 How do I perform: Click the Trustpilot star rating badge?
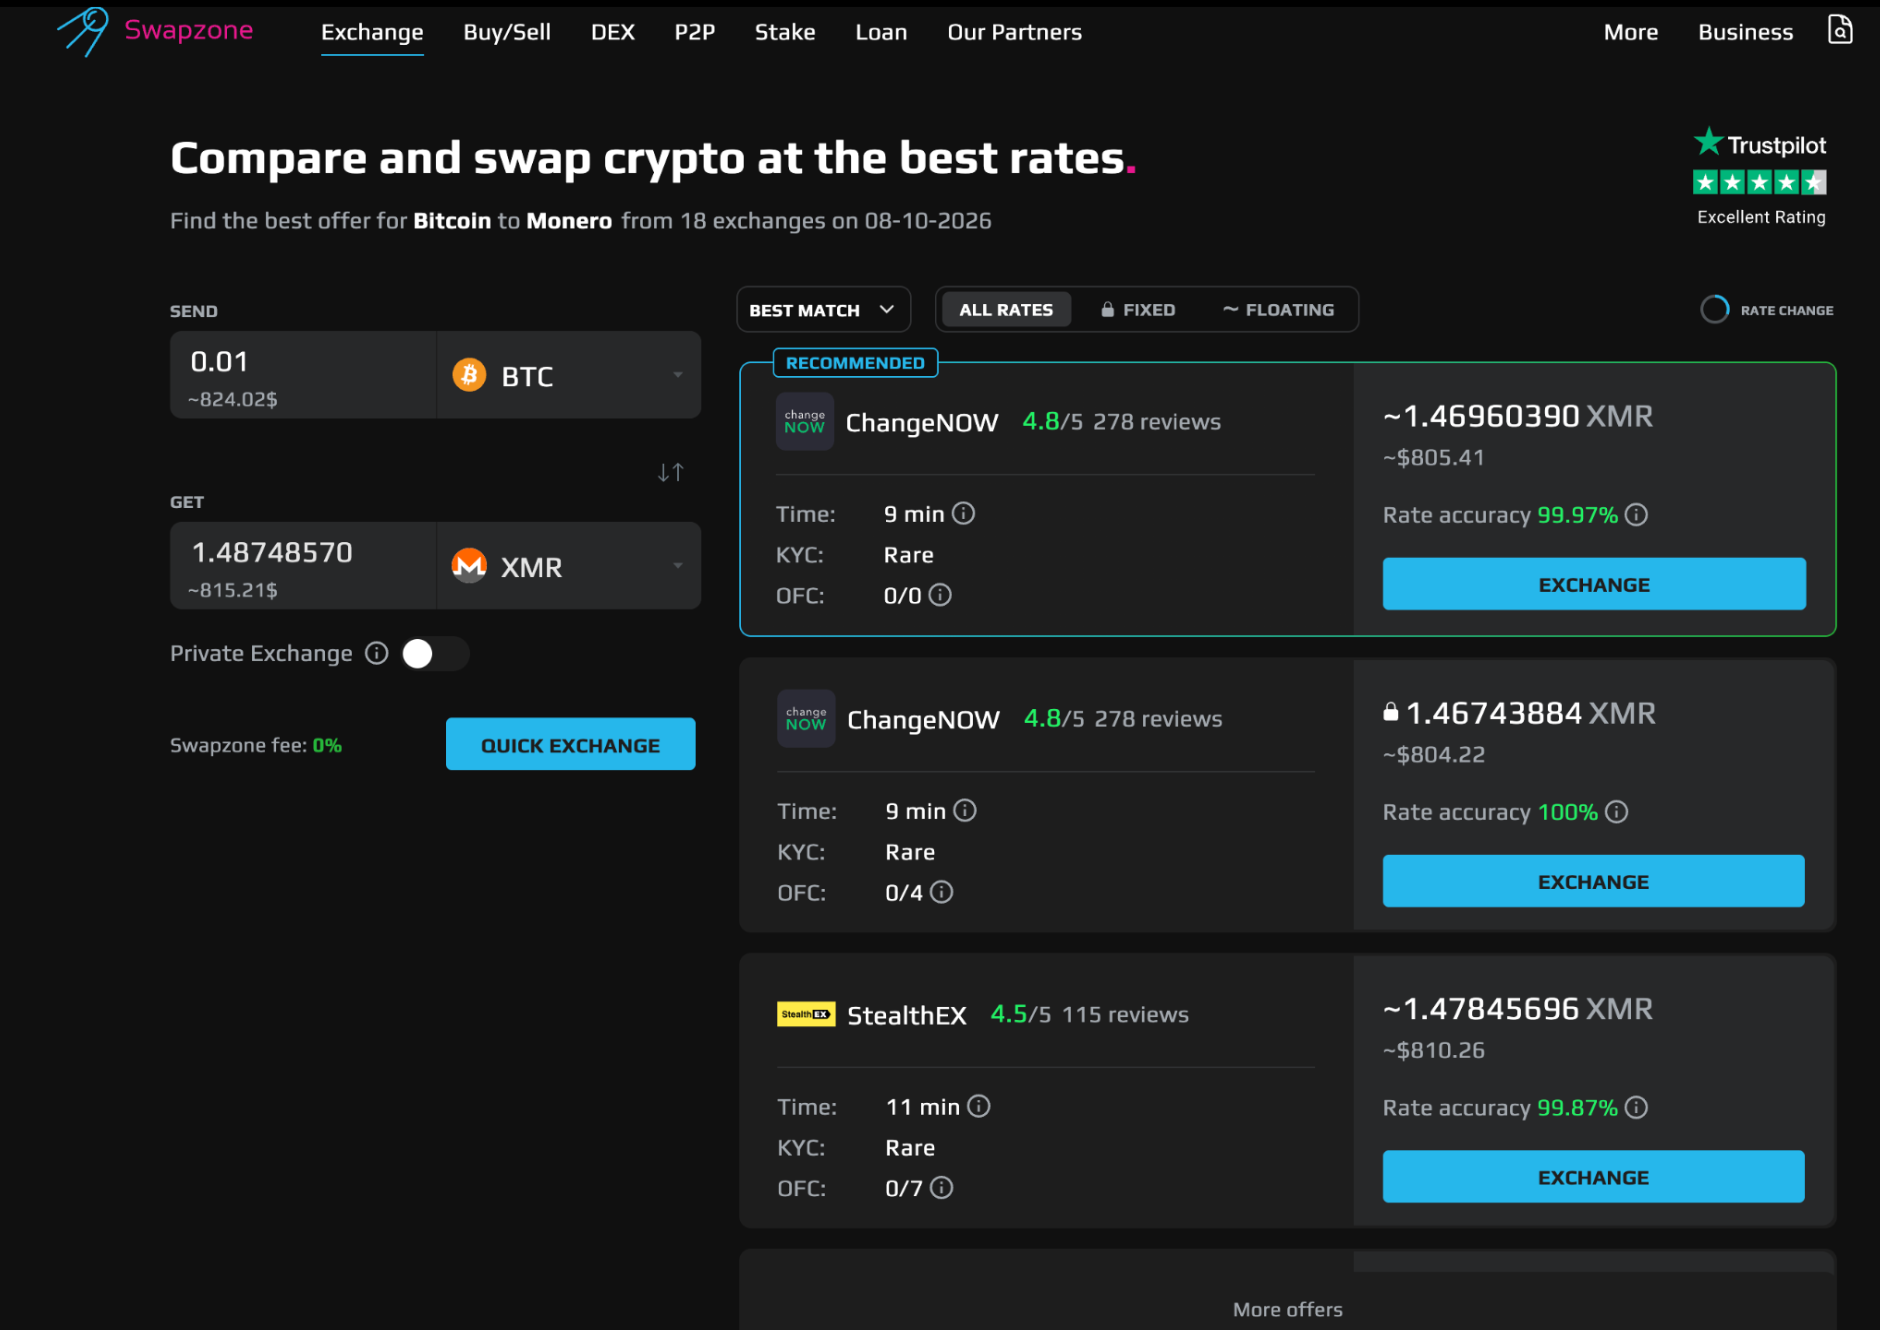(1760, 182)
